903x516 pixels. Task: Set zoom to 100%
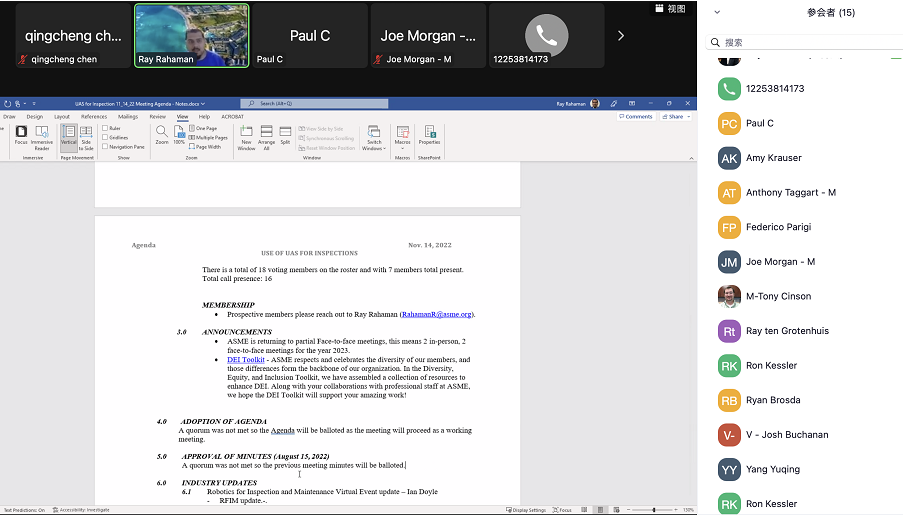[x=179, y=135]
